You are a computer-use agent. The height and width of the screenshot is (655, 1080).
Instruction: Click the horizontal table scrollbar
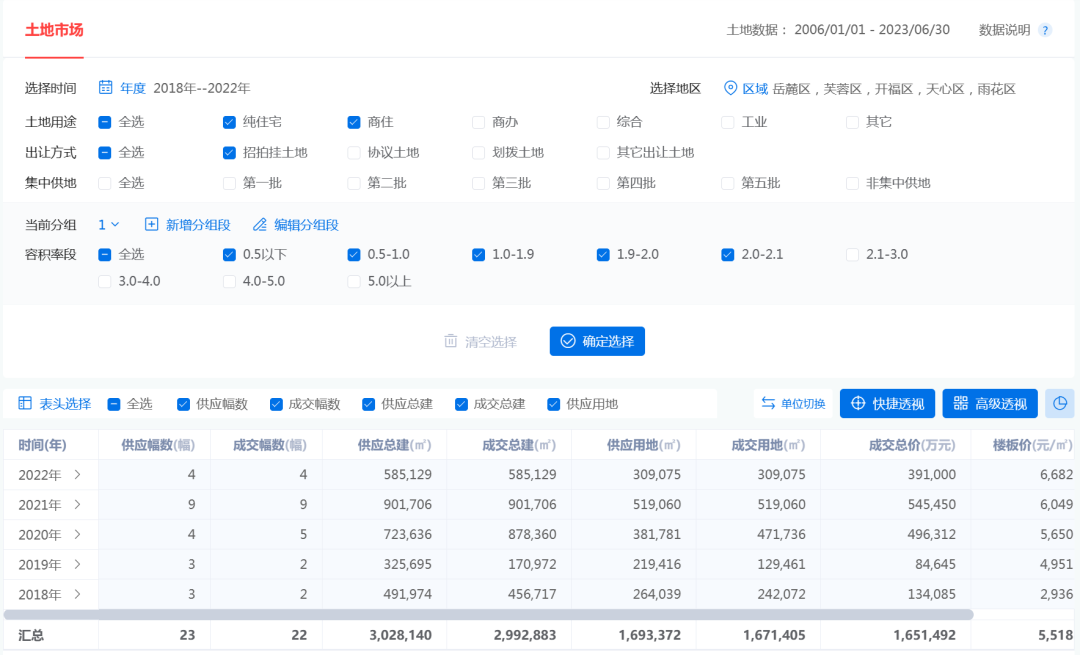(488, 614)
